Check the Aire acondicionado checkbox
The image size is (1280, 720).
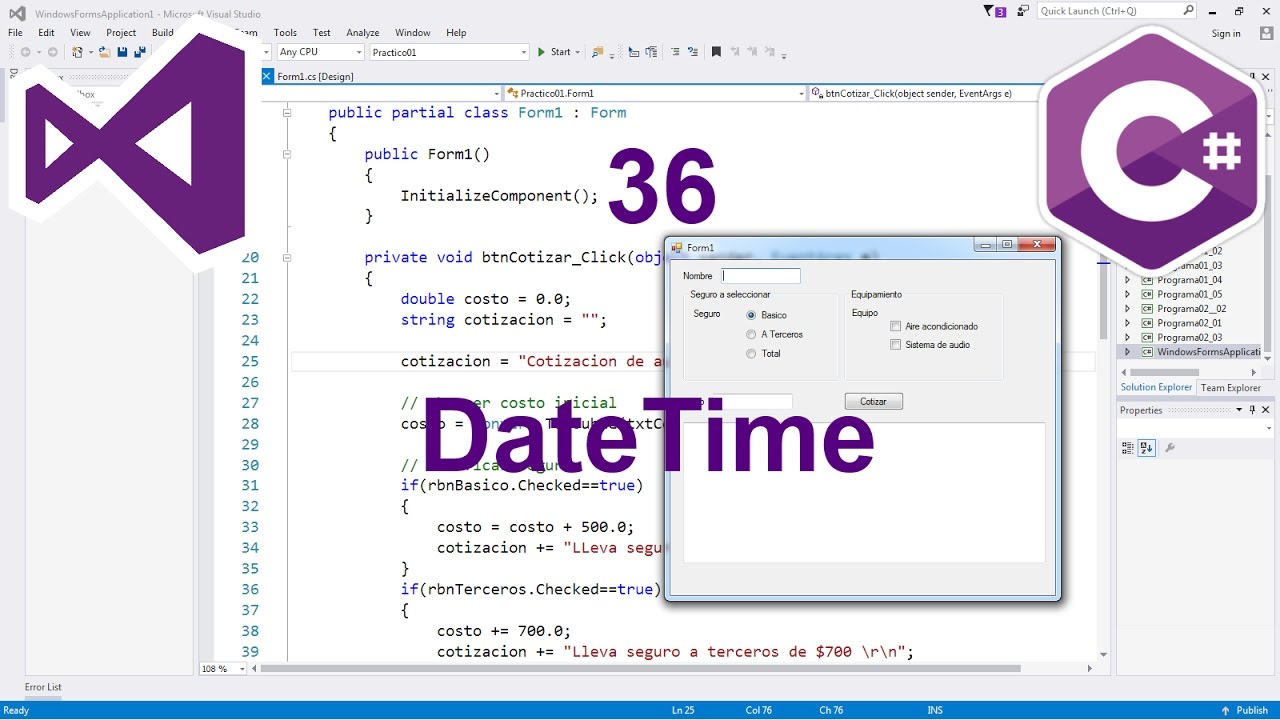895,326
